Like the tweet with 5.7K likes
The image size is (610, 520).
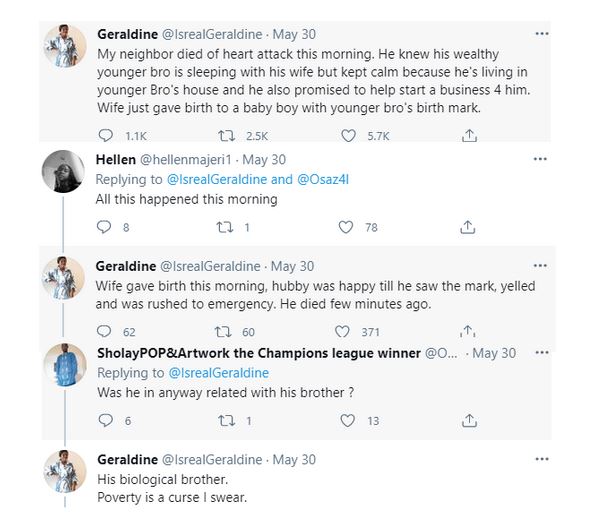350,135
